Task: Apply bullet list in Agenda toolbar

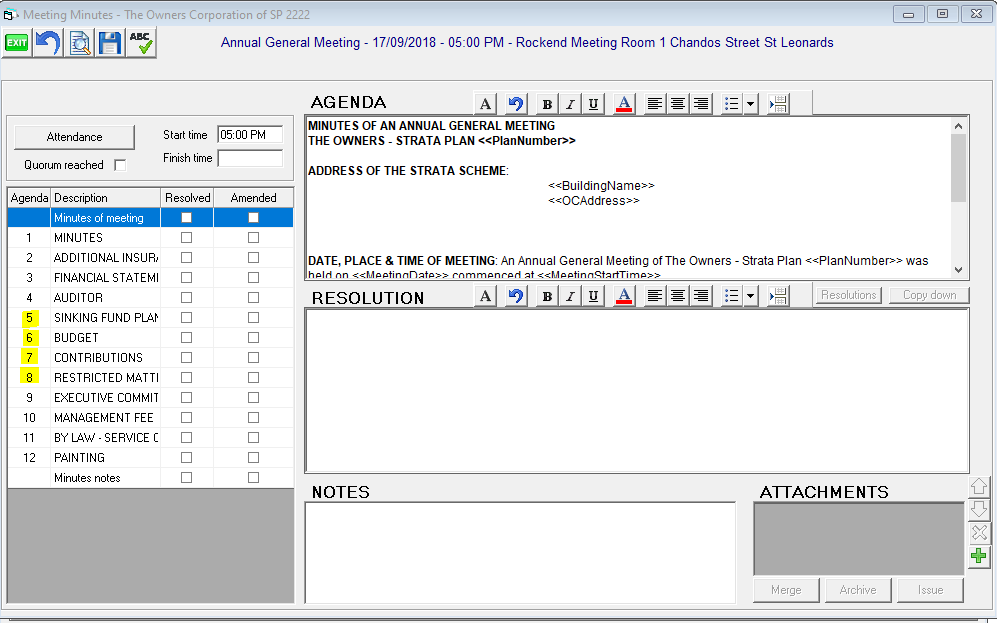Action: click(732, 104)
